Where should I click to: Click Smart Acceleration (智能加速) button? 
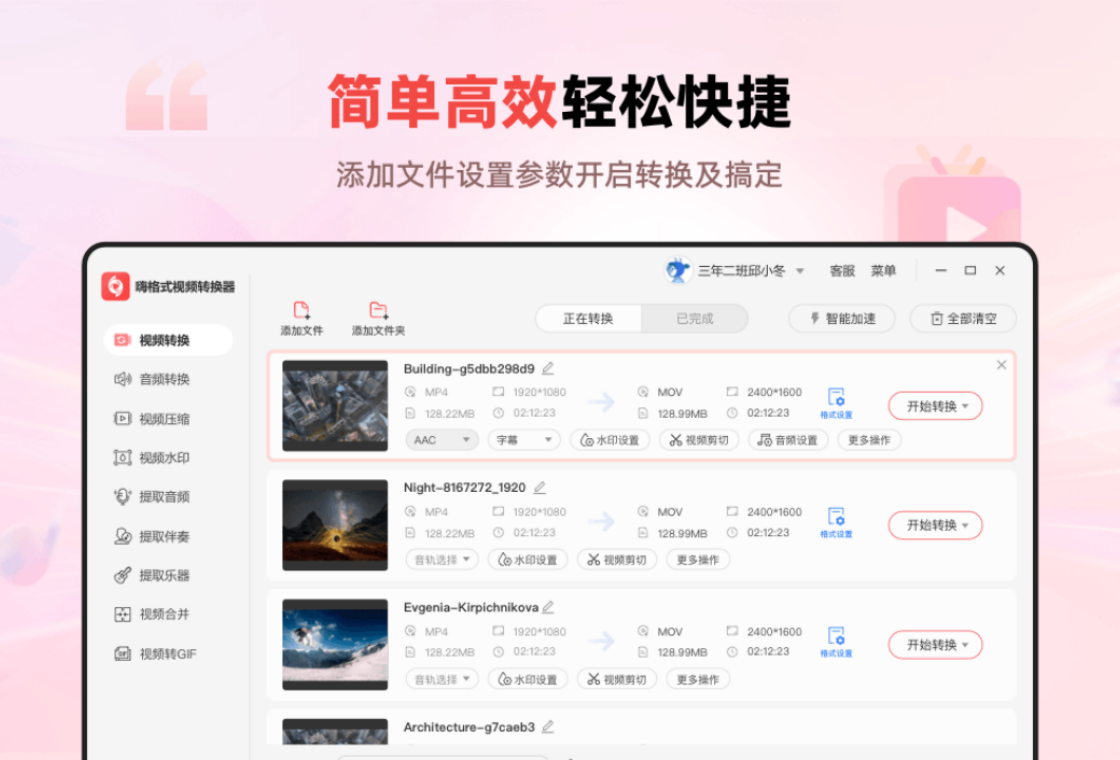[x=841, y=319]
